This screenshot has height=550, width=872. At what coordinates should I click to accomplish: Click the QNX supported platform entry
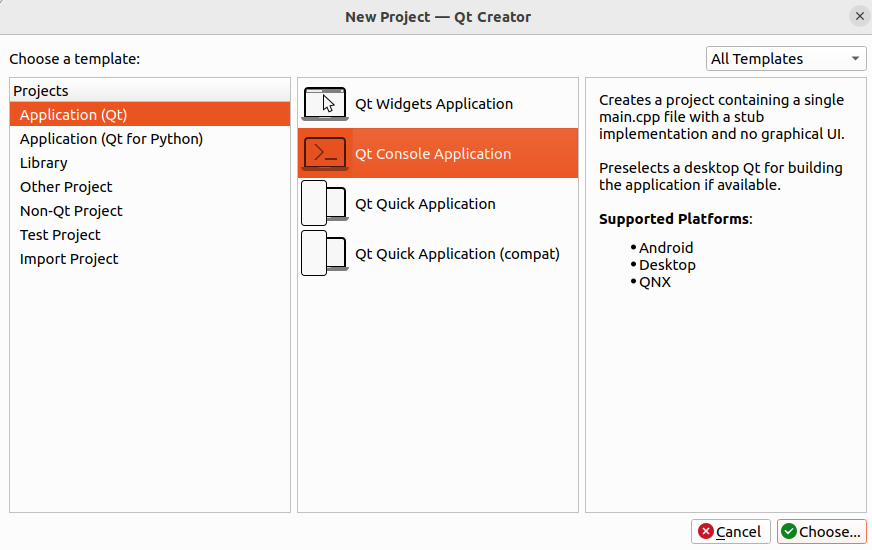655,282
